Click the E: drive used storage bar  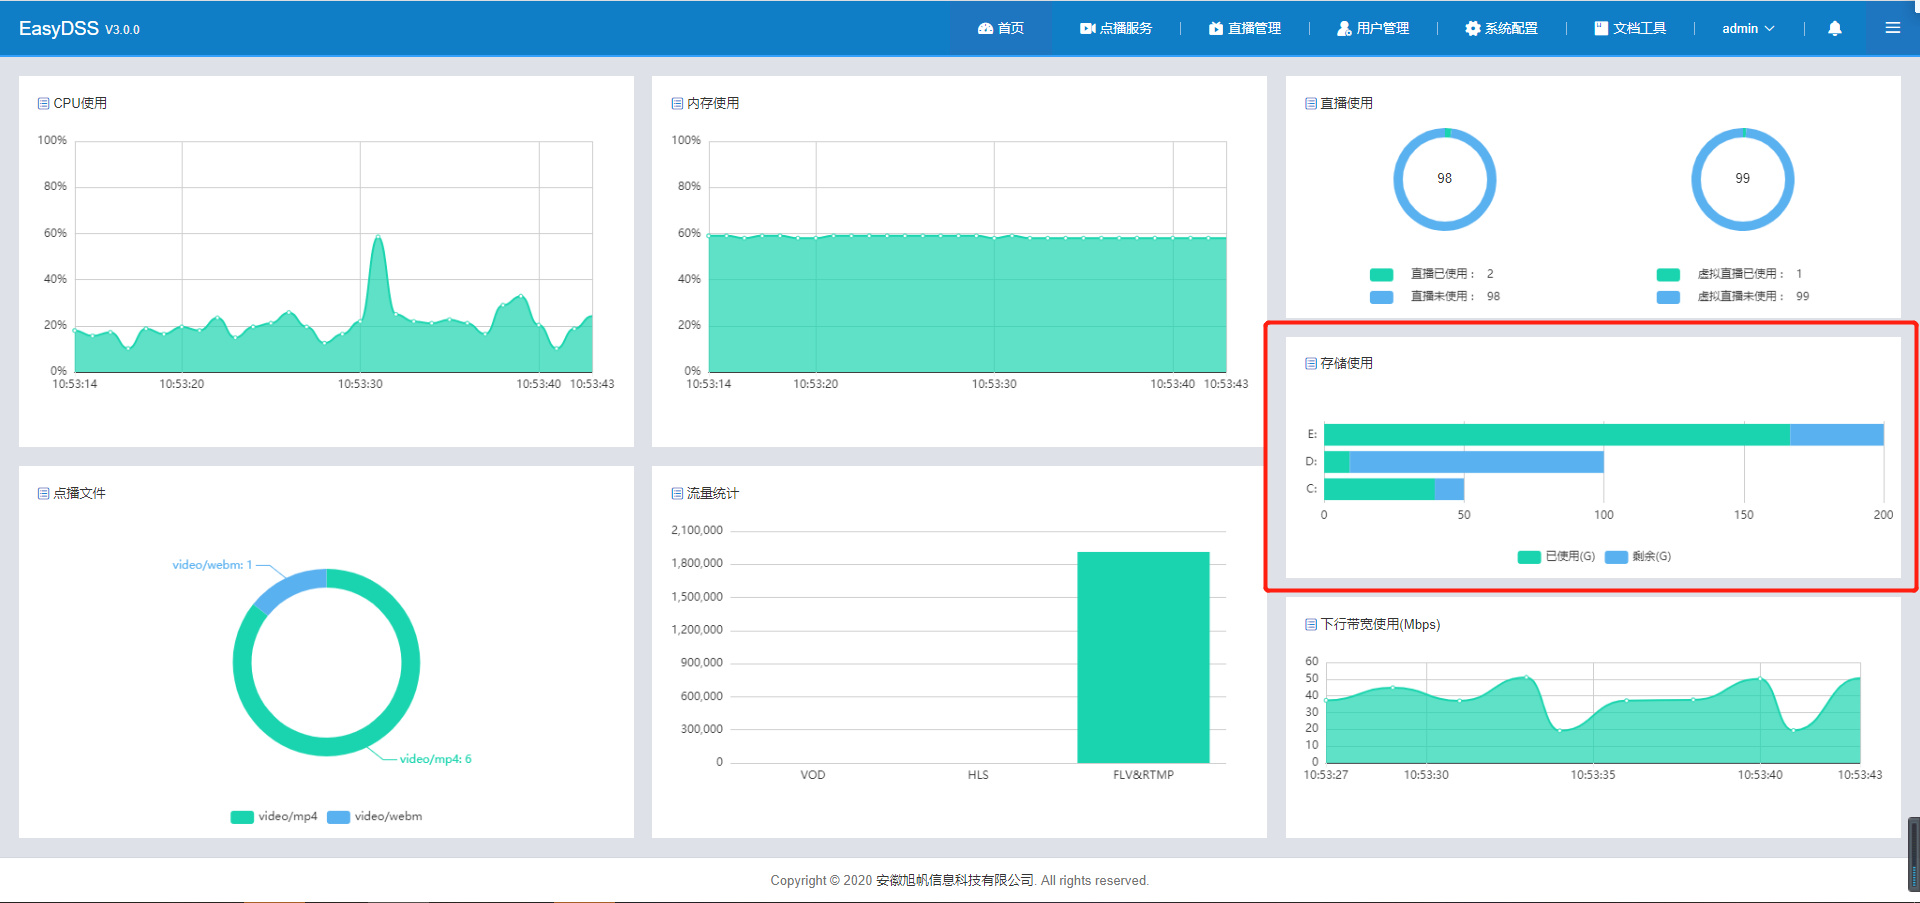tap(1556, 434)
